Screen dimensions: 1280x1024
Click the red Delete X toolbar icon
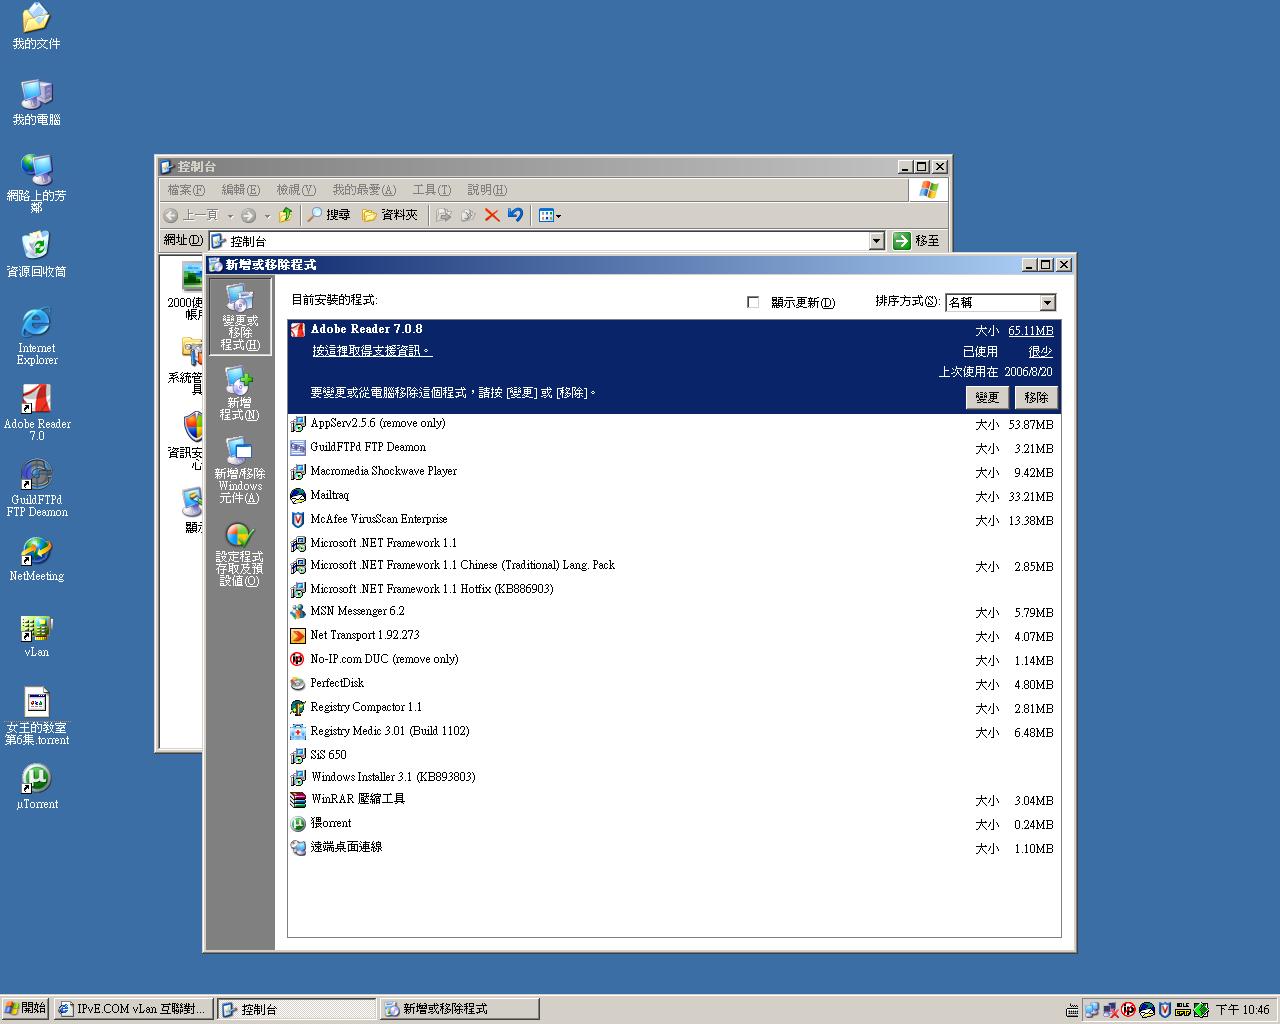click(x=492, y=215)
